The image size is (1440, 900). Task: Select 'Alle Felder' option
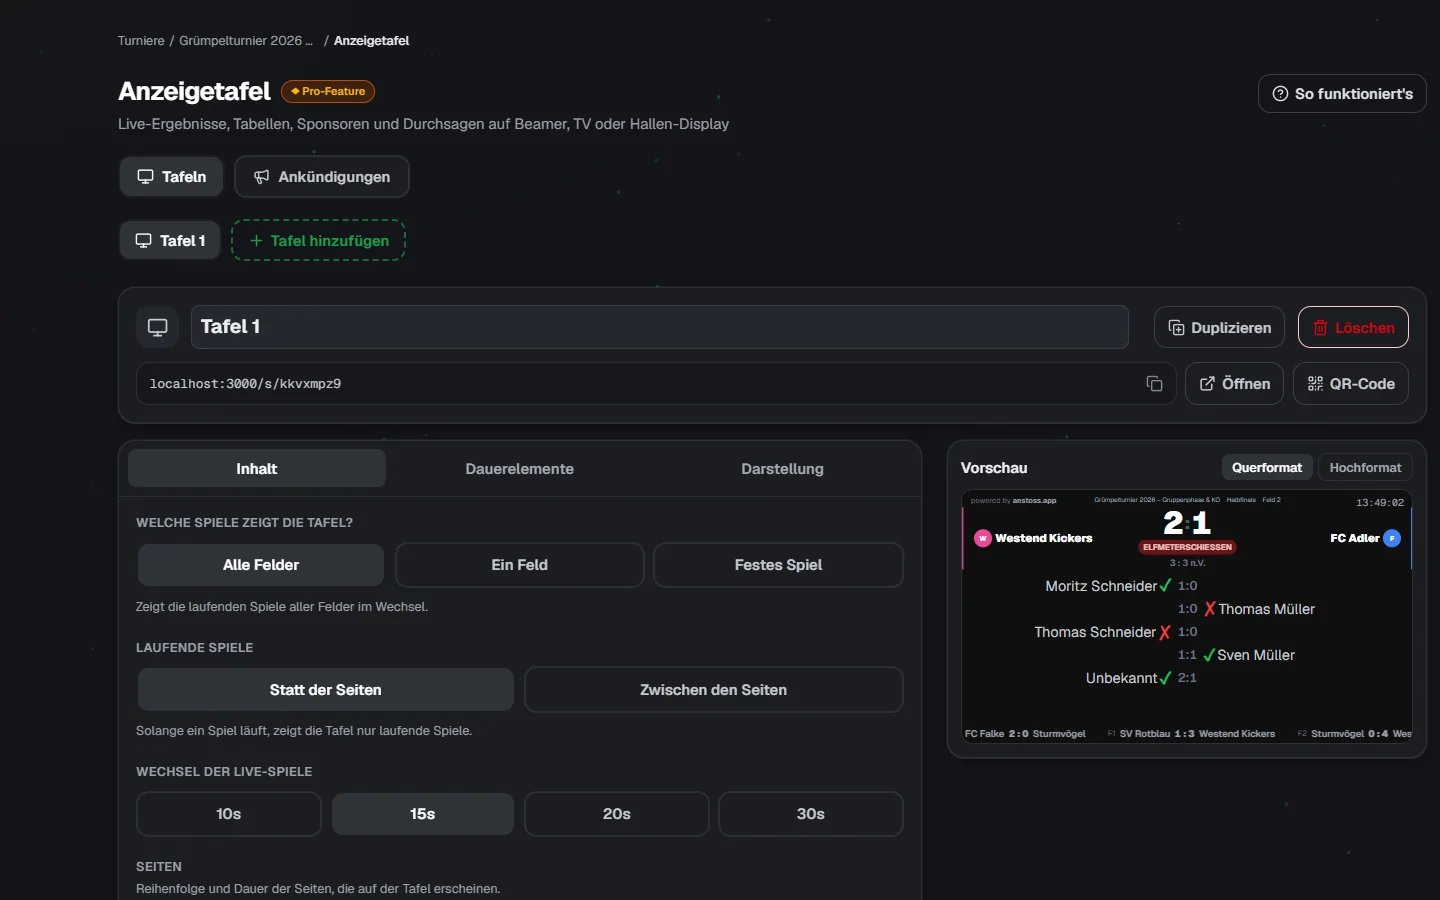261,565
